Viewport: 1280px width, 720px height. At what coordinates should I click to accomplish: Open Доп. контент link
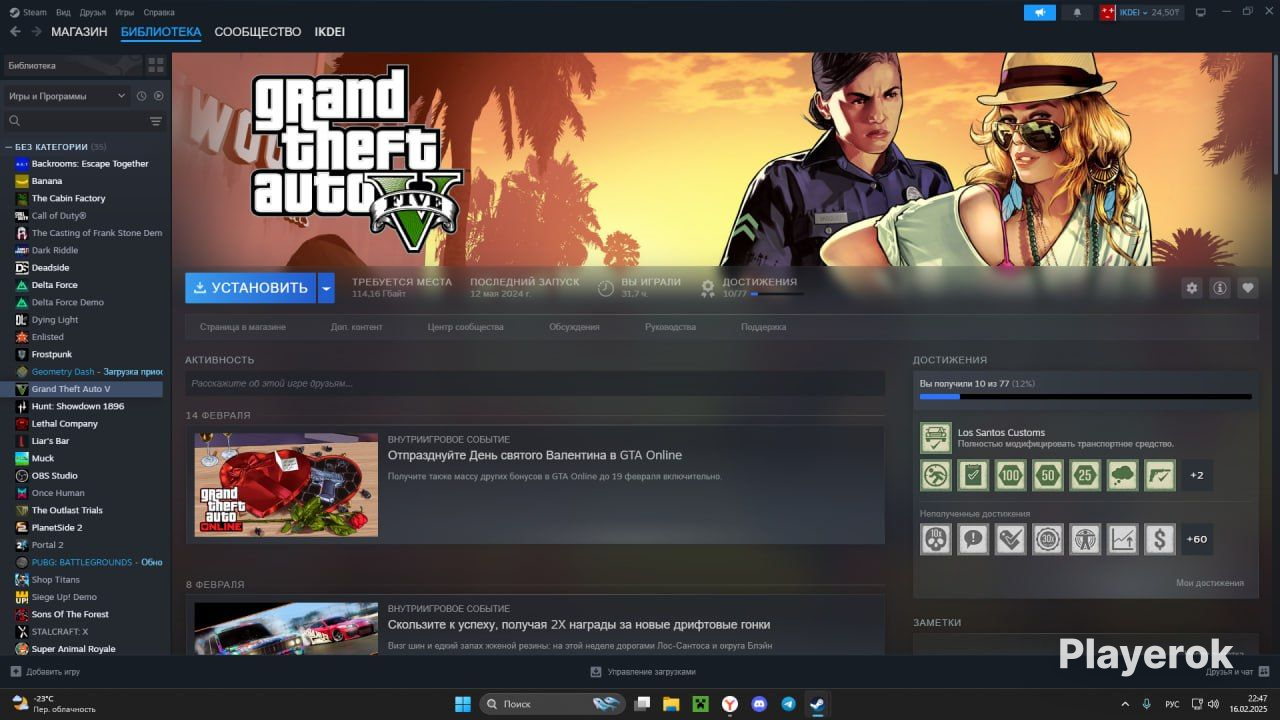click(x=357, y=327)
